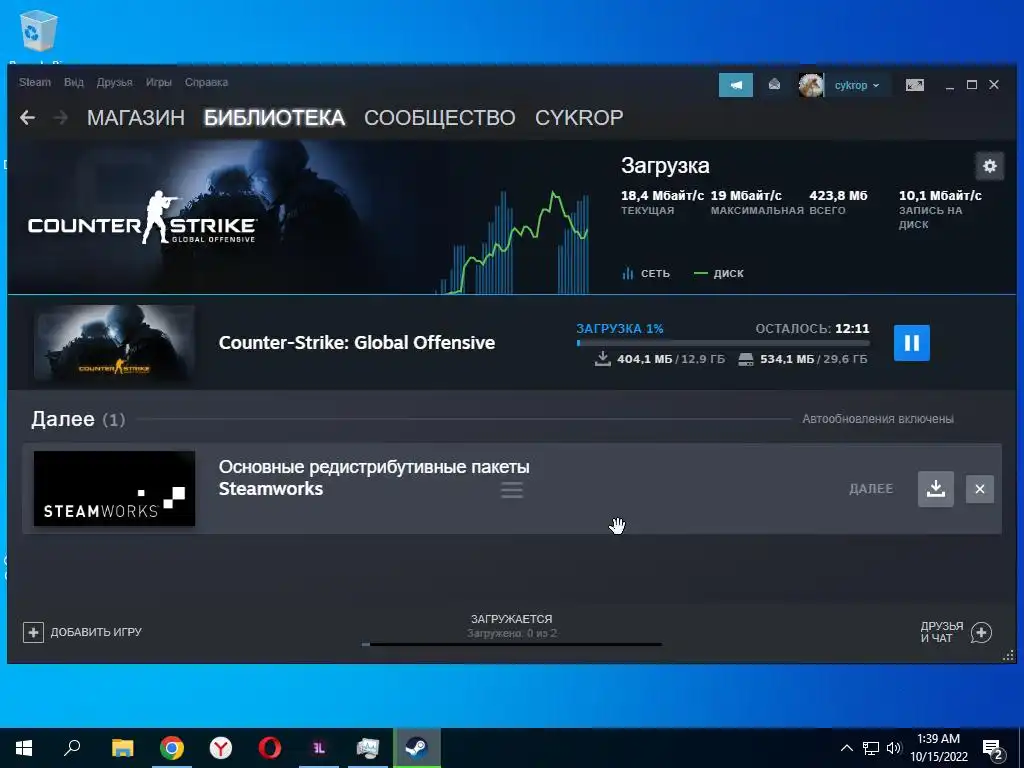Switch to Big Picture mode icon

(x=914, y=85)
